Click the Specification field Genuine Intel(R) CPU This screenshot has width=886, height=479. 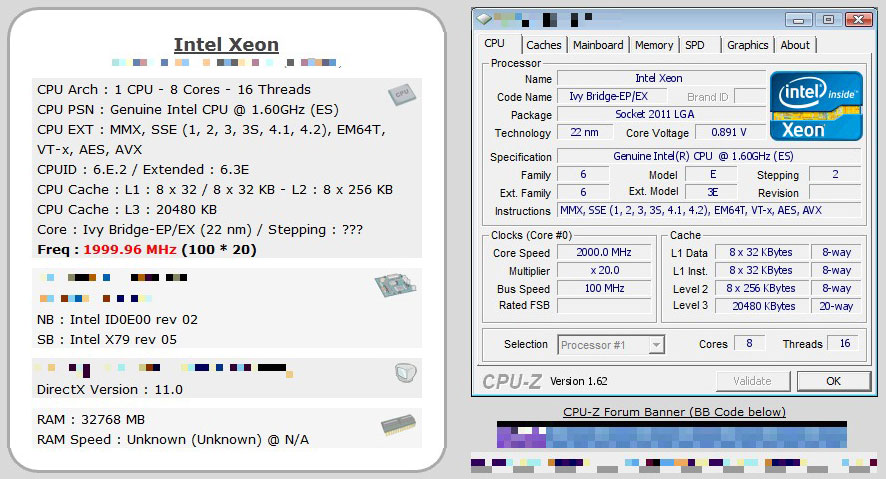(x=709, y=156)
